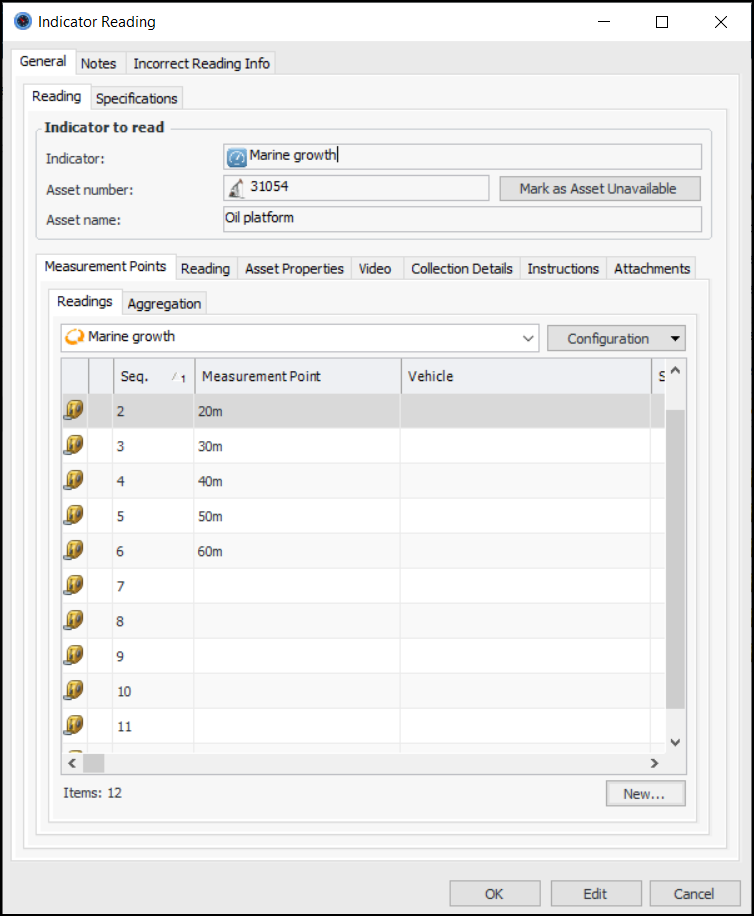Click the horizontal scrollbar thumb of the readings table

(x=93, y=763)
